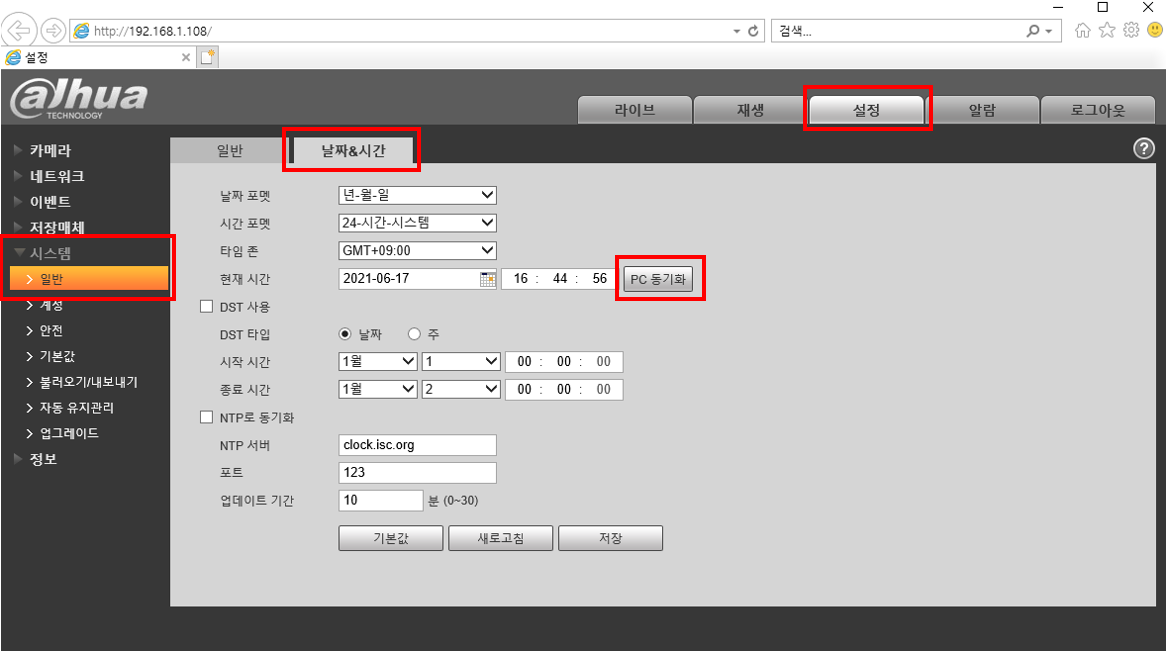The width and height of the screenshot is (1166, 651).
Task: Select 일반 under 시스템 in sidebar
Action: [89, 279]
